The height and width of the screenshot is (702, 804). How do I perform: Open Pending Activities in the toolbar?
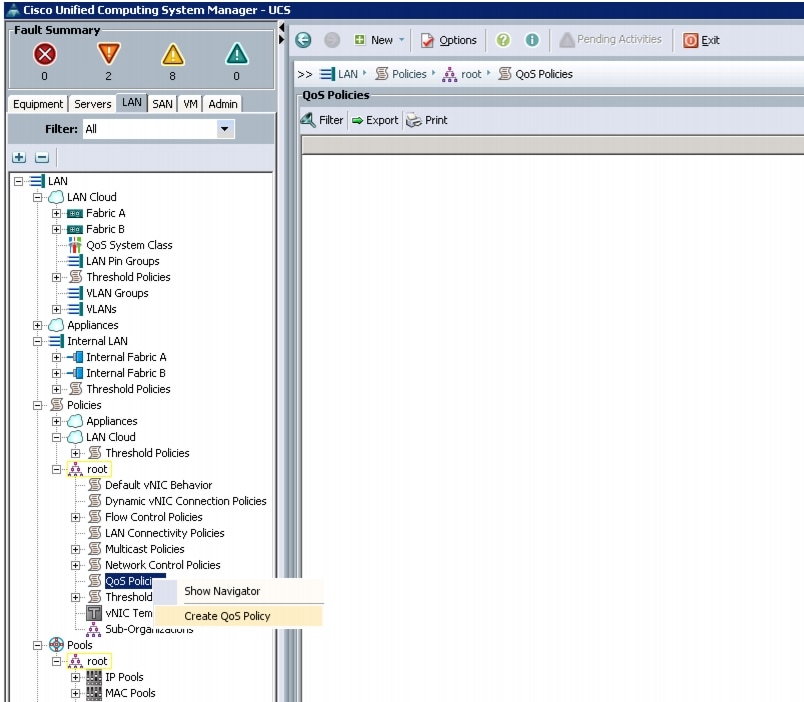click(611, 40)
